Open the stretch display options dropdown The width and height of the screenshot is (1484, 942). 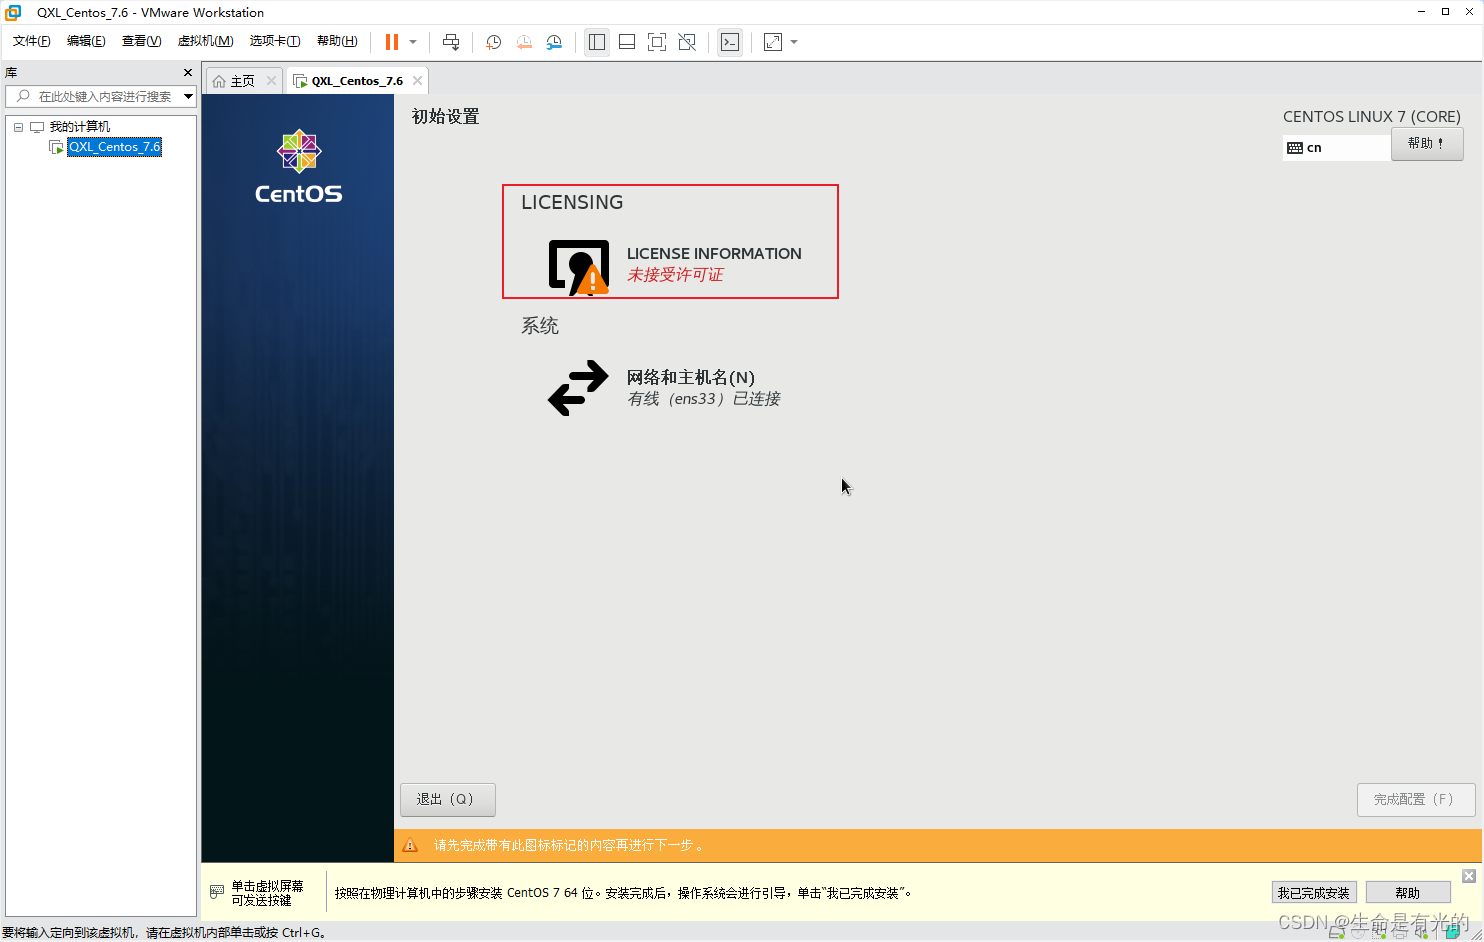point(794,42)
